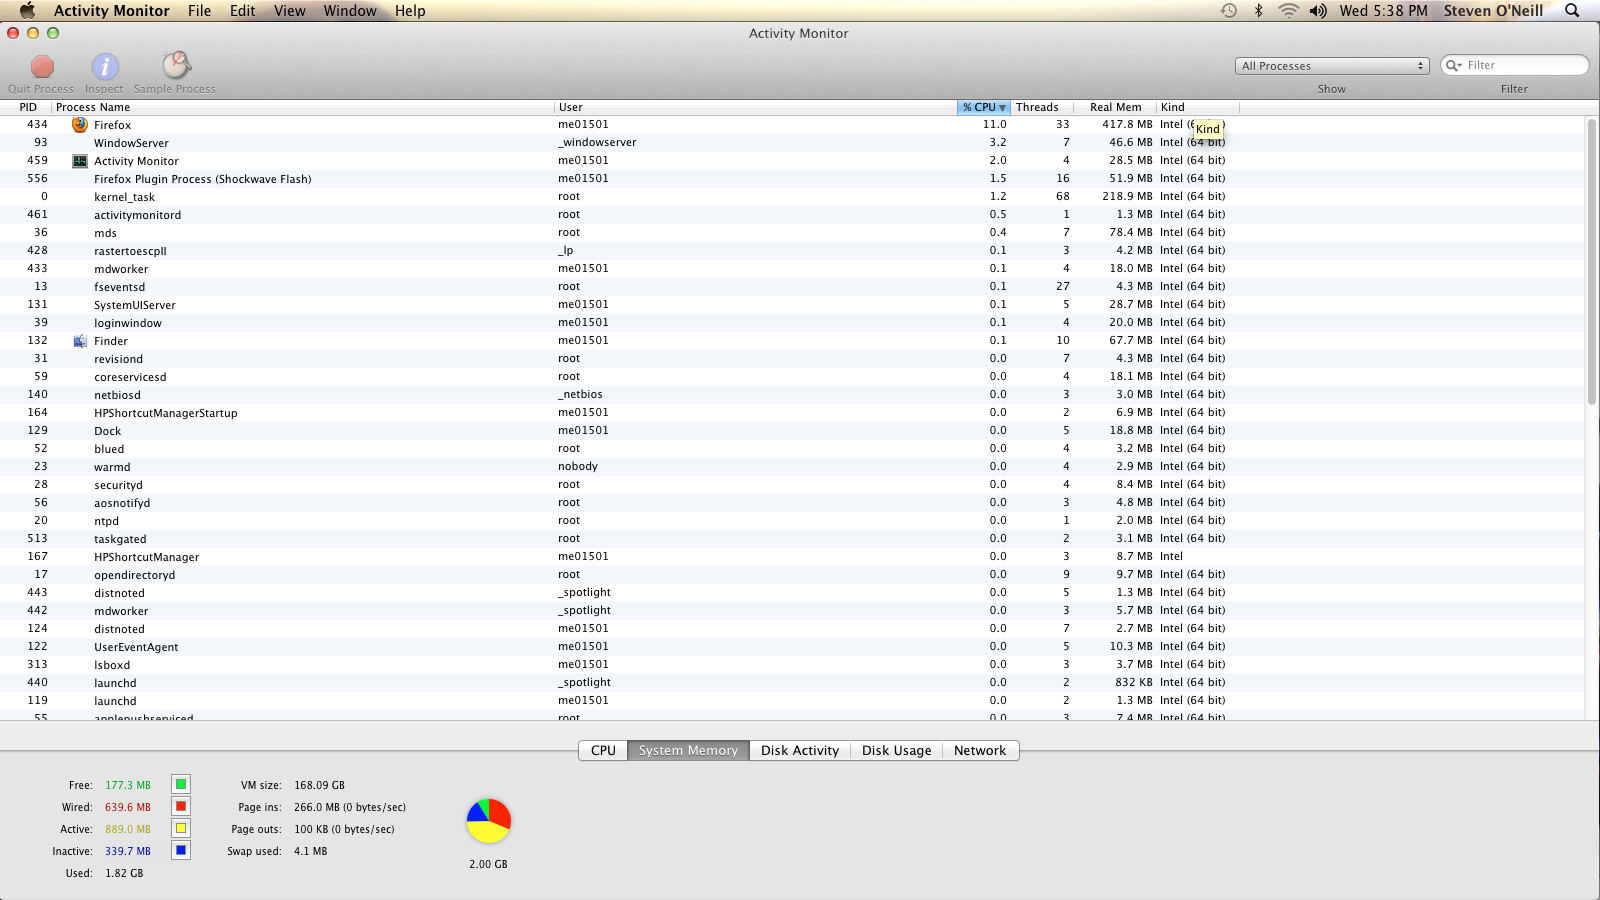Show the Disk Usage tab
This screenshot has width=1600, height=900.
897,750
